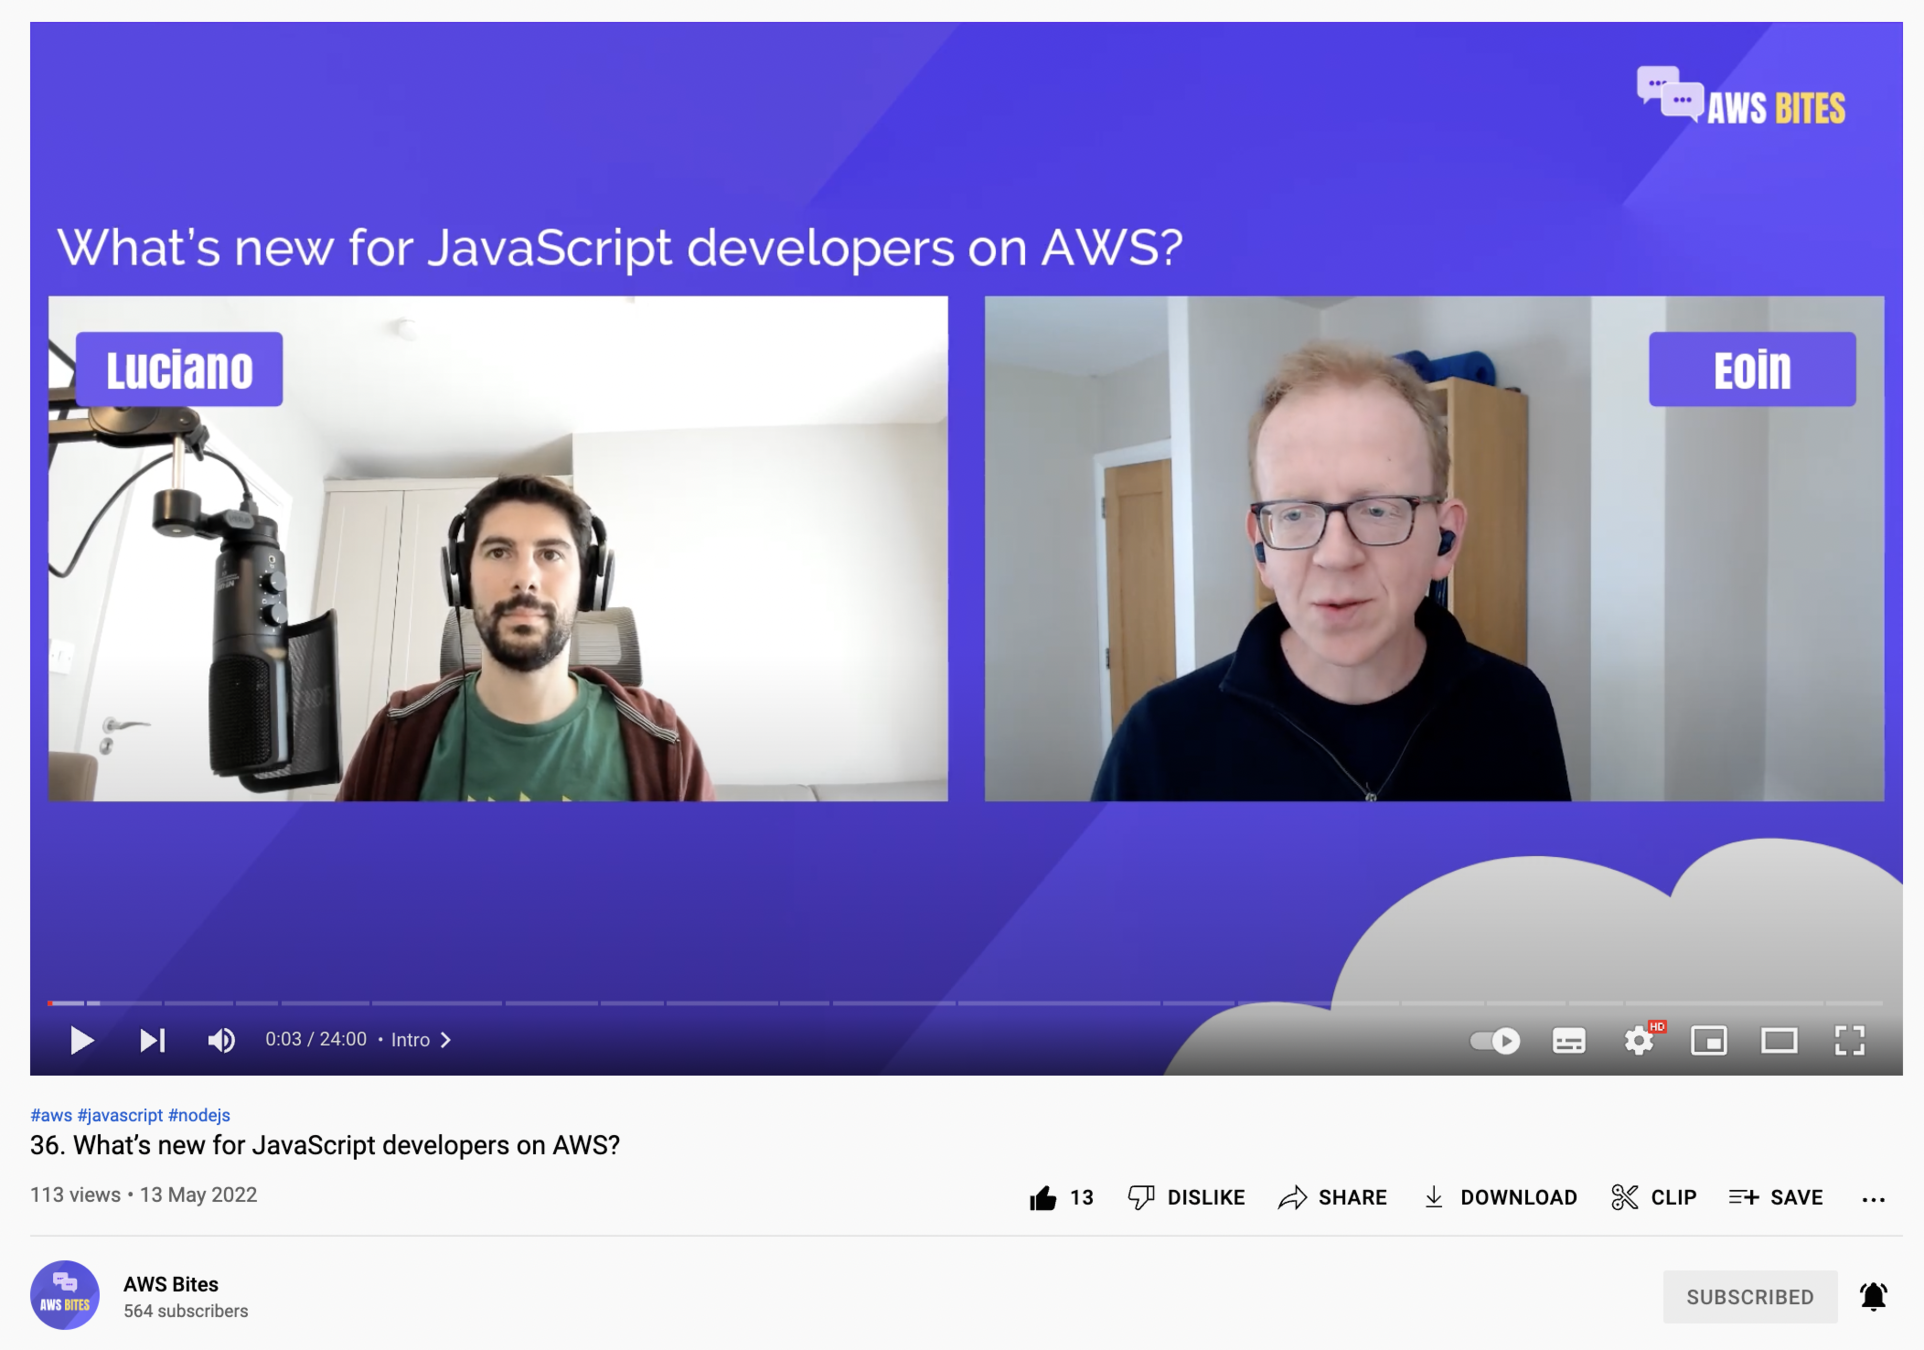Image resolution: width=1924 pixels, height=1350 pixels.
Task: Activate the miniplayer
Action: pos(1709,1041)
